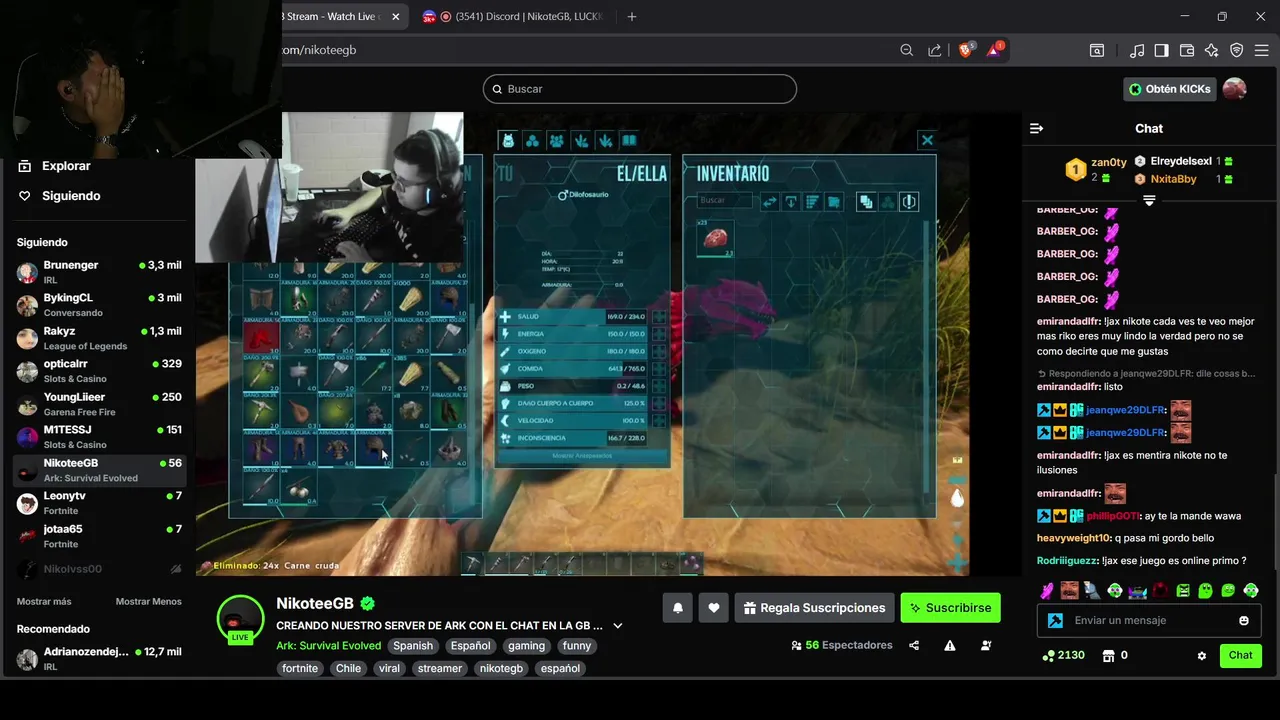This screenshot has width=1280, height=720.
Task: Open the Brave Rewards triangle icon
Action: tap(996, 49)
